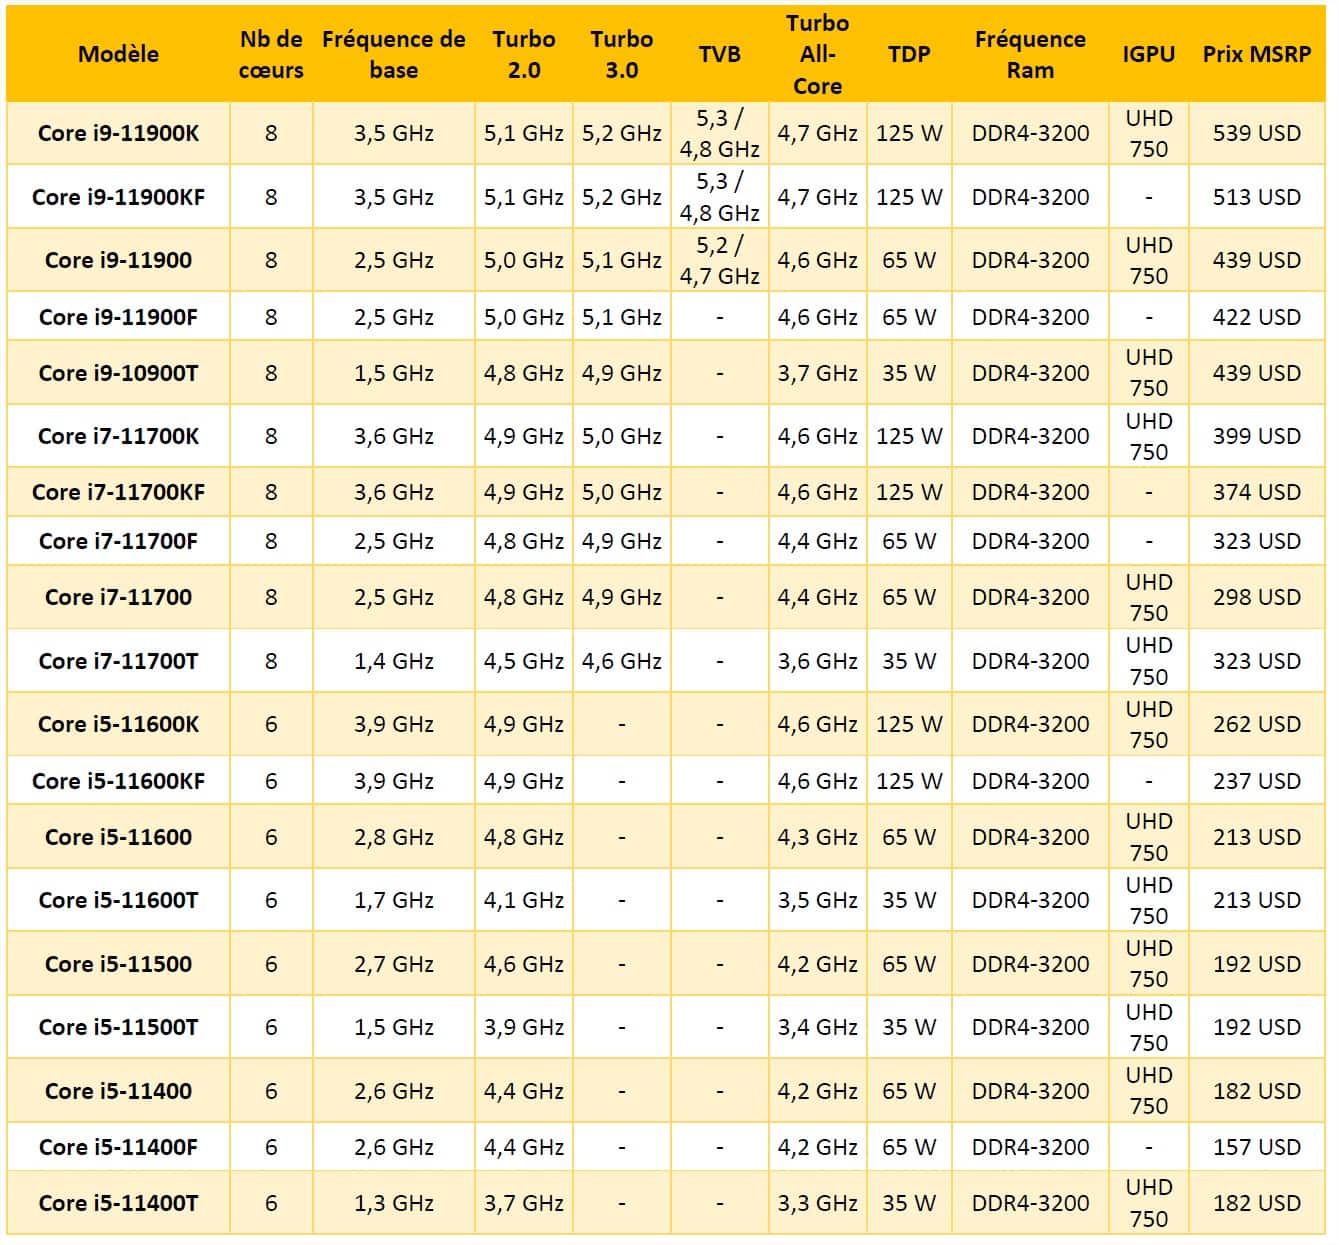Screen dimensions: 1339x1245
Task: Select the All-Core value for Core i9-10900T
Action: click(818, 373)
